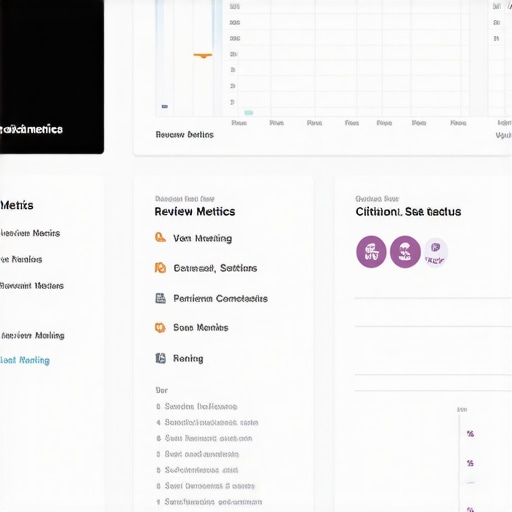Click the orange icon beside Sose Meeiies
512x512 pixels.
point(160,327)
